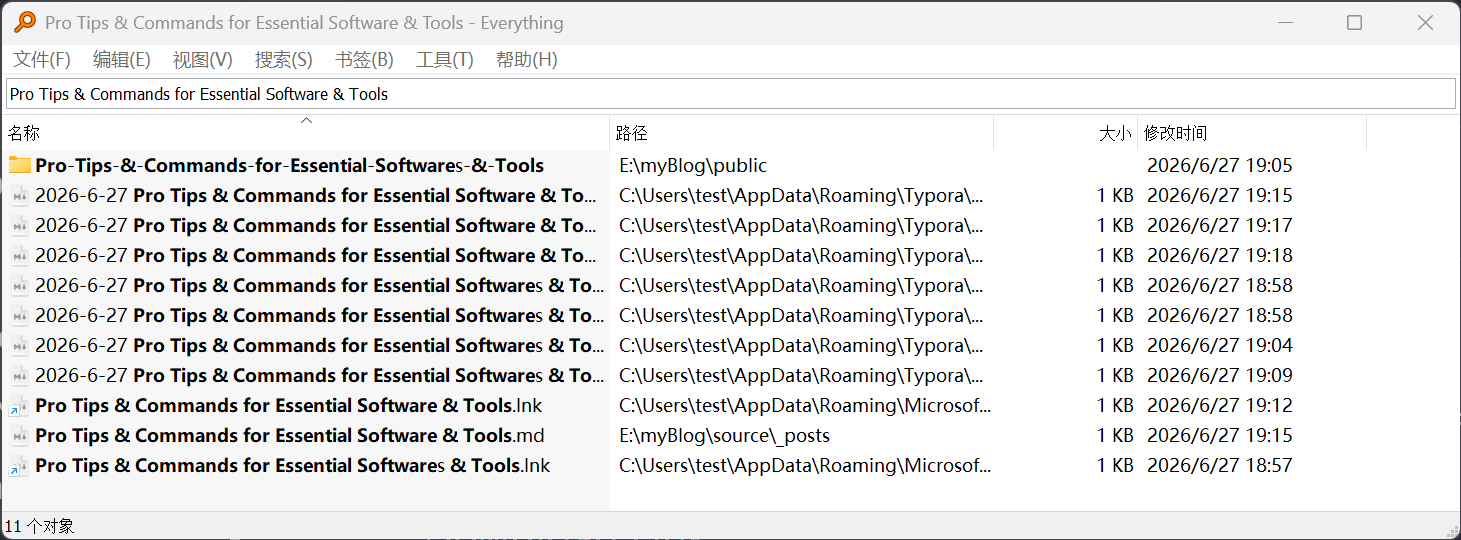Click the 1 KB size of Tools.md in source\_posts
1461x540 pixels.
pyautogui.click(x=1115, y=435)
